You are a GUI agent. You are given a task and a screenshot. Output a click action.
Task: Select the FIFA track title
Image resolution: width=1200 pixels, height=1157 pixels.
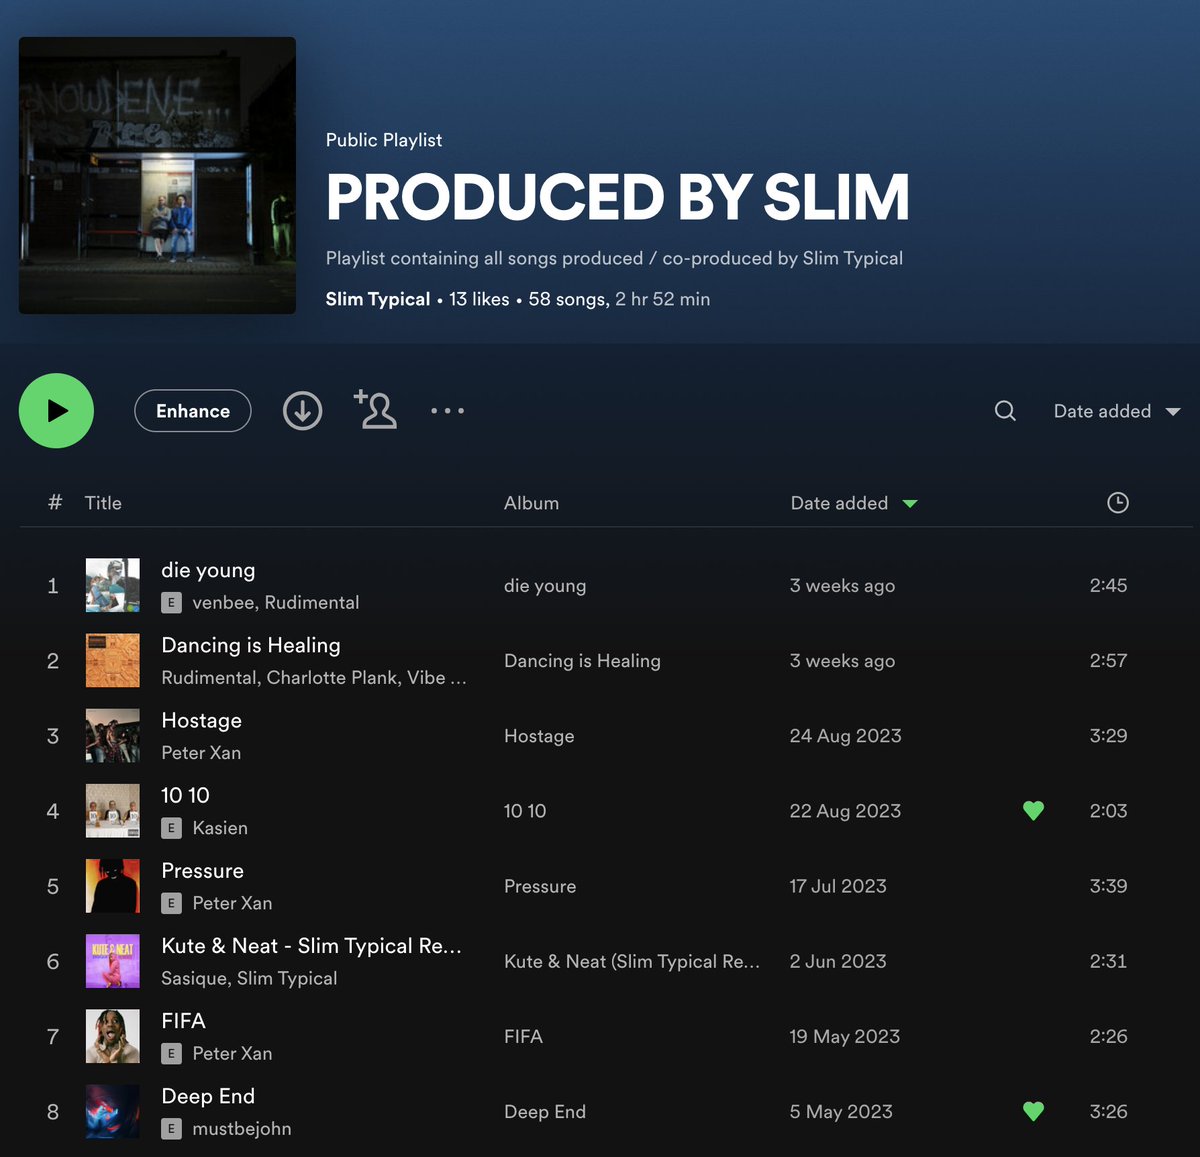click(x=183, y=1021)
